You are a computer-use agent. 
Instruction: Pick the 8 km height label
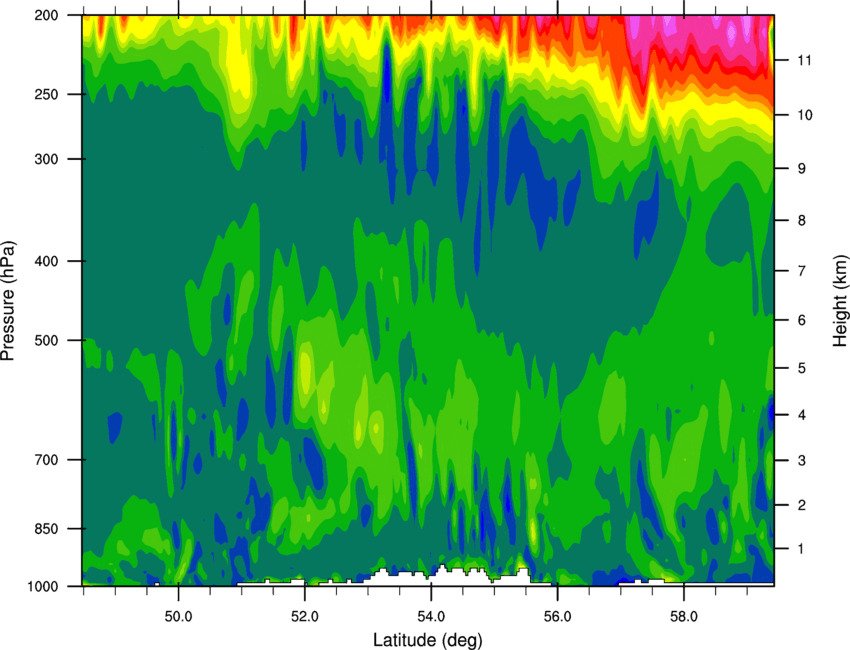pos(802,220)
